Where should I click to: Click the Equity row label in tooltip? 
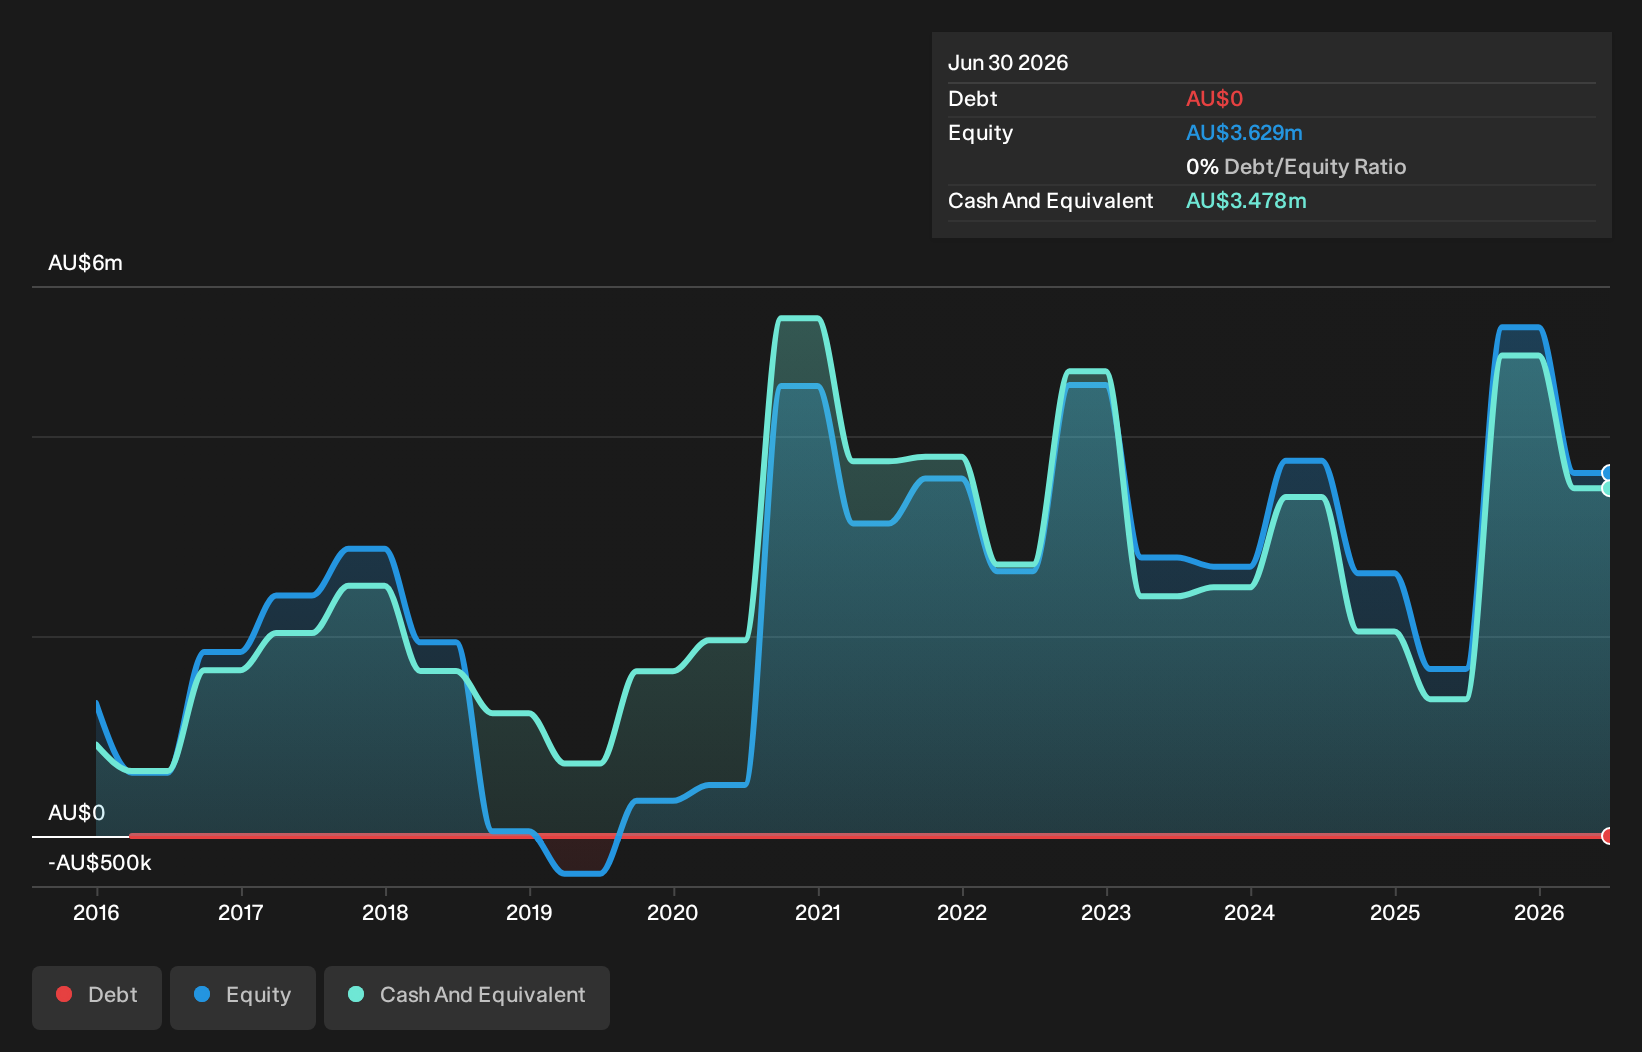pyautogui.click(x=980, y=133)
